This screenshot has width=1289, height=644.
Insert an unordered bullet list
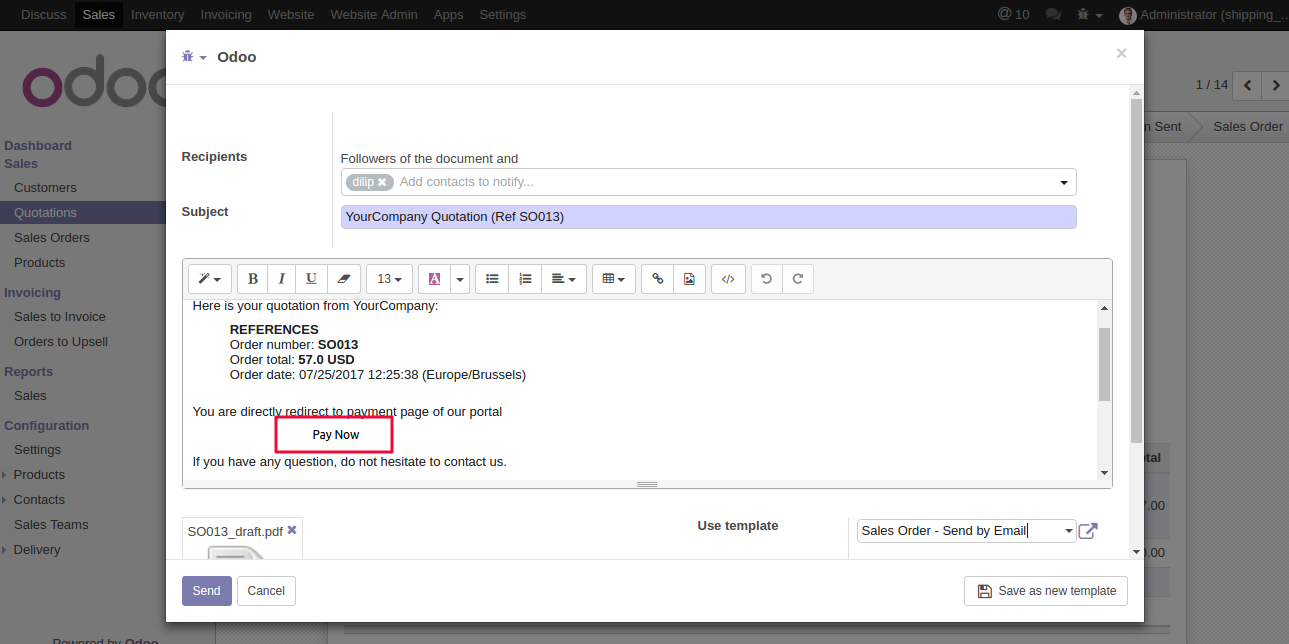click(x=492, y=279)
